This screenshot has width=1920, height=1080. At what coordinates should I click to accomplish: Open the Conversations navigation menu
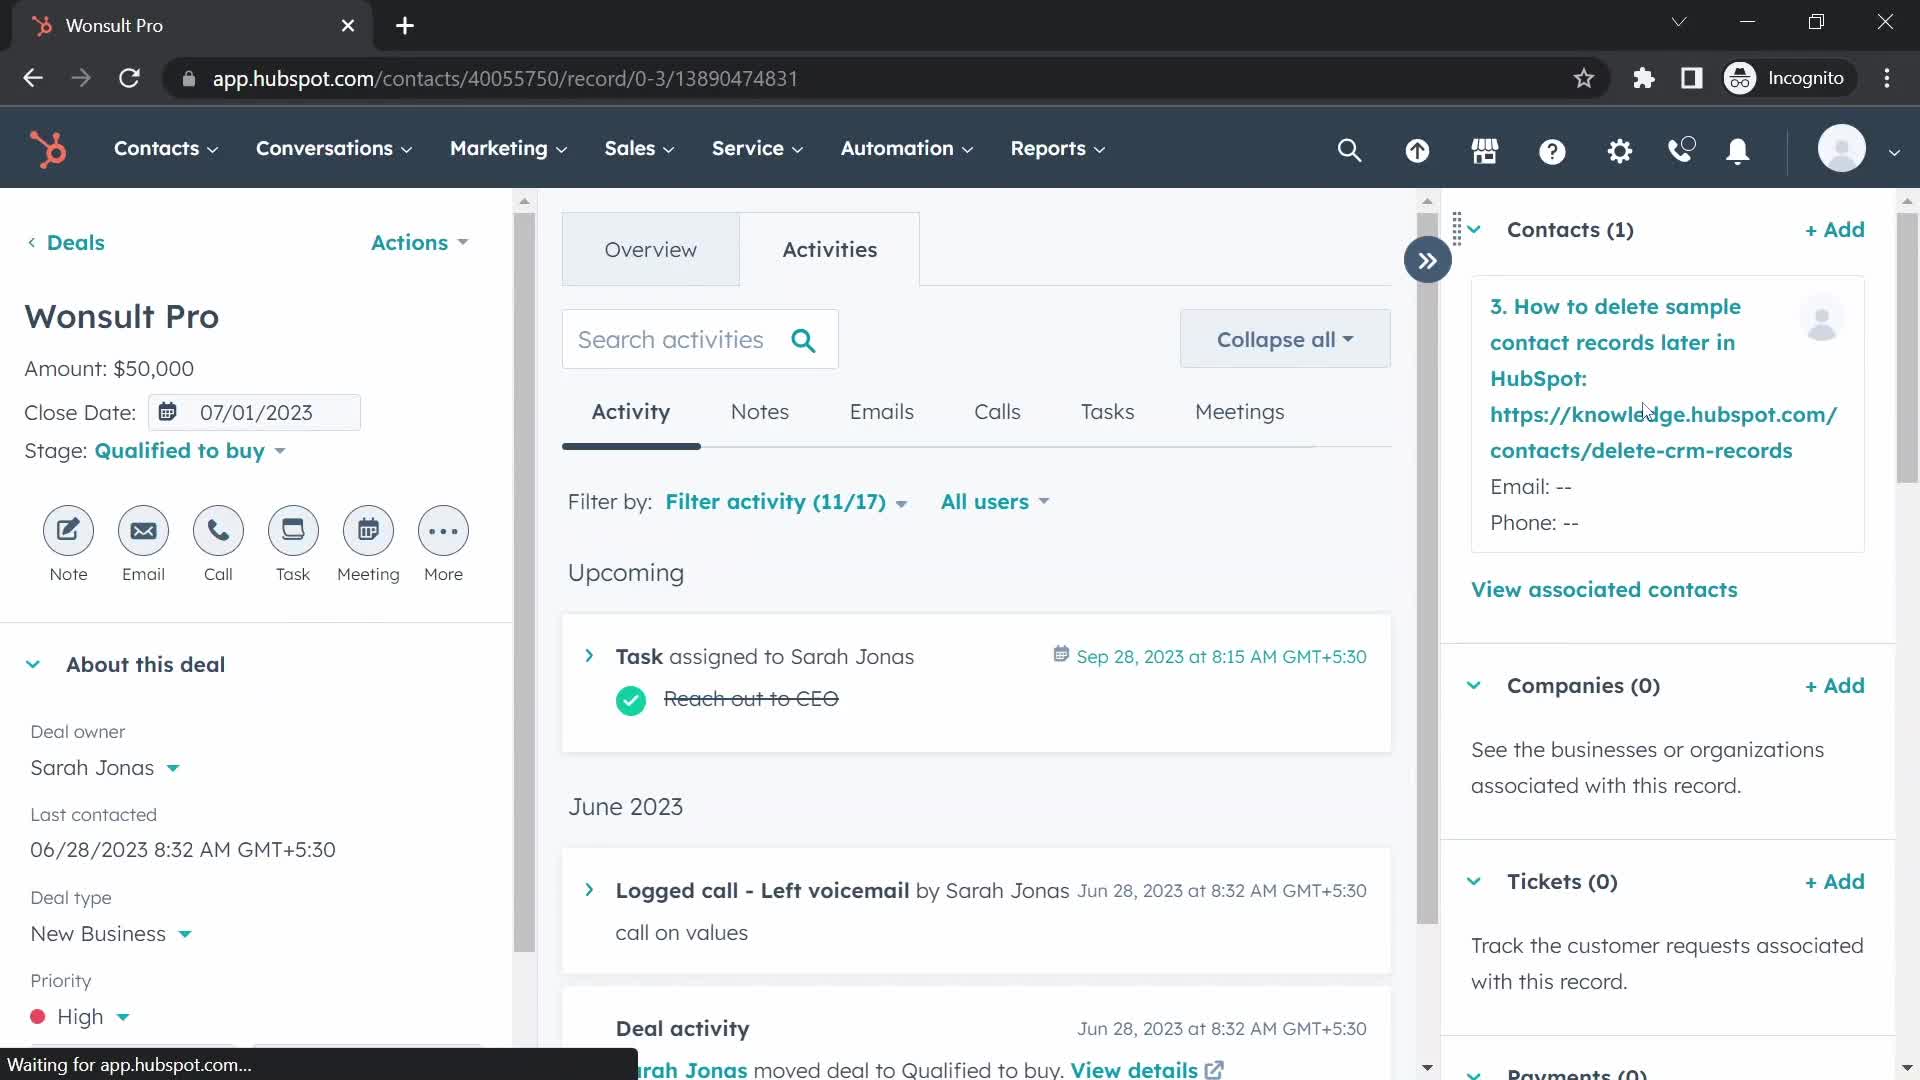[x=334, y=149]
